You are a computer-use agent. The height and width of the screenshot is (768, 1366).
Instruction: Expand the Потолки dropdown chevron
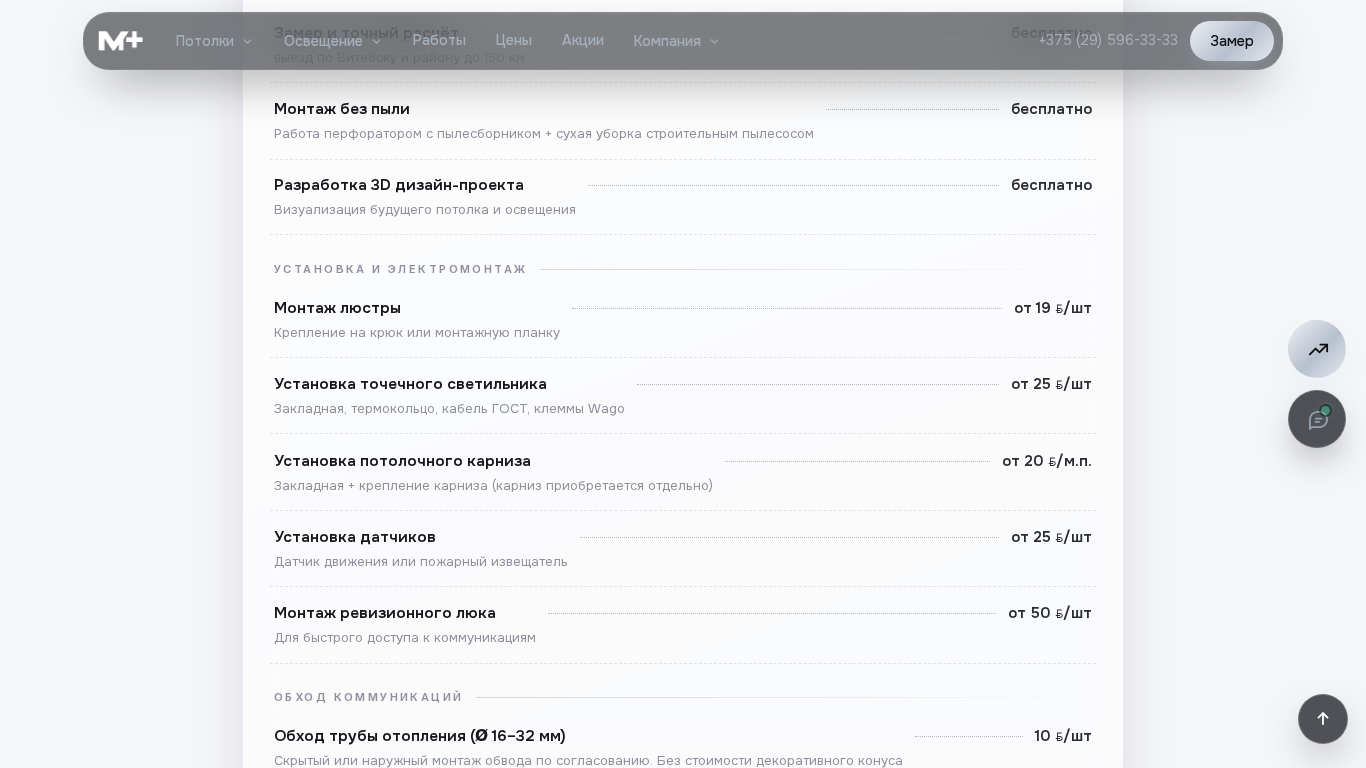coord(248,42)
